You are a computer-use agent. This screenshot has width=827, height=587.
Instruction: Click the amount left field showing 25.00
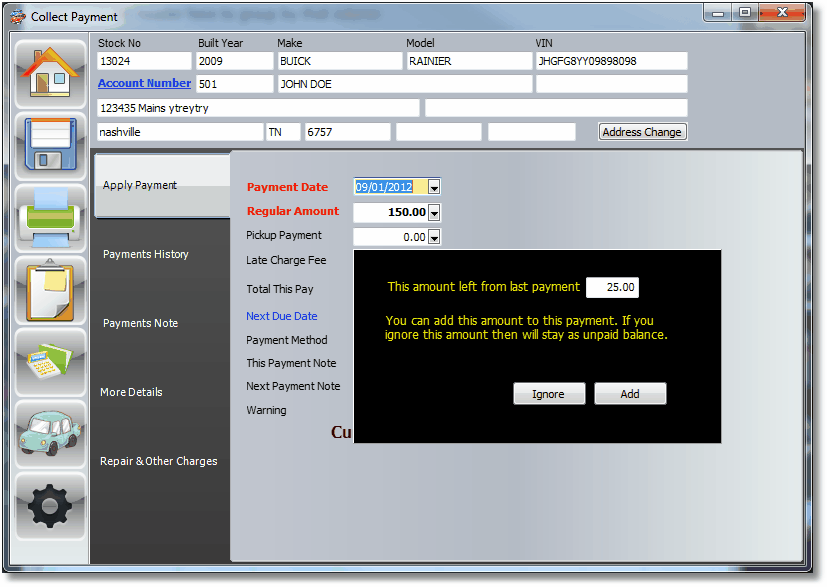tap(611, 287)
